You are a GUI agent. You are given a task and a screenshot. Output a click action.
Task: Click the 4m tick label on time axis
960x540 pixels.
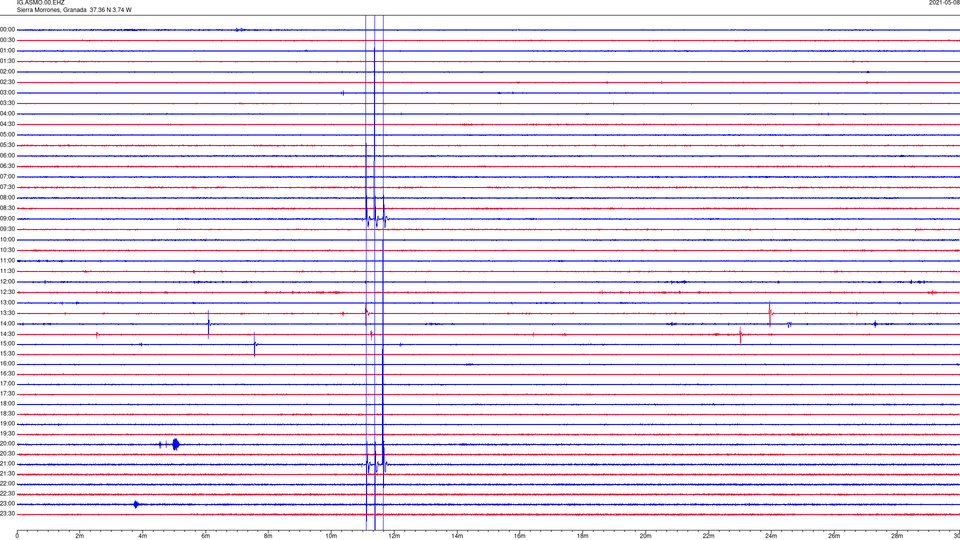tap(143, 536)
